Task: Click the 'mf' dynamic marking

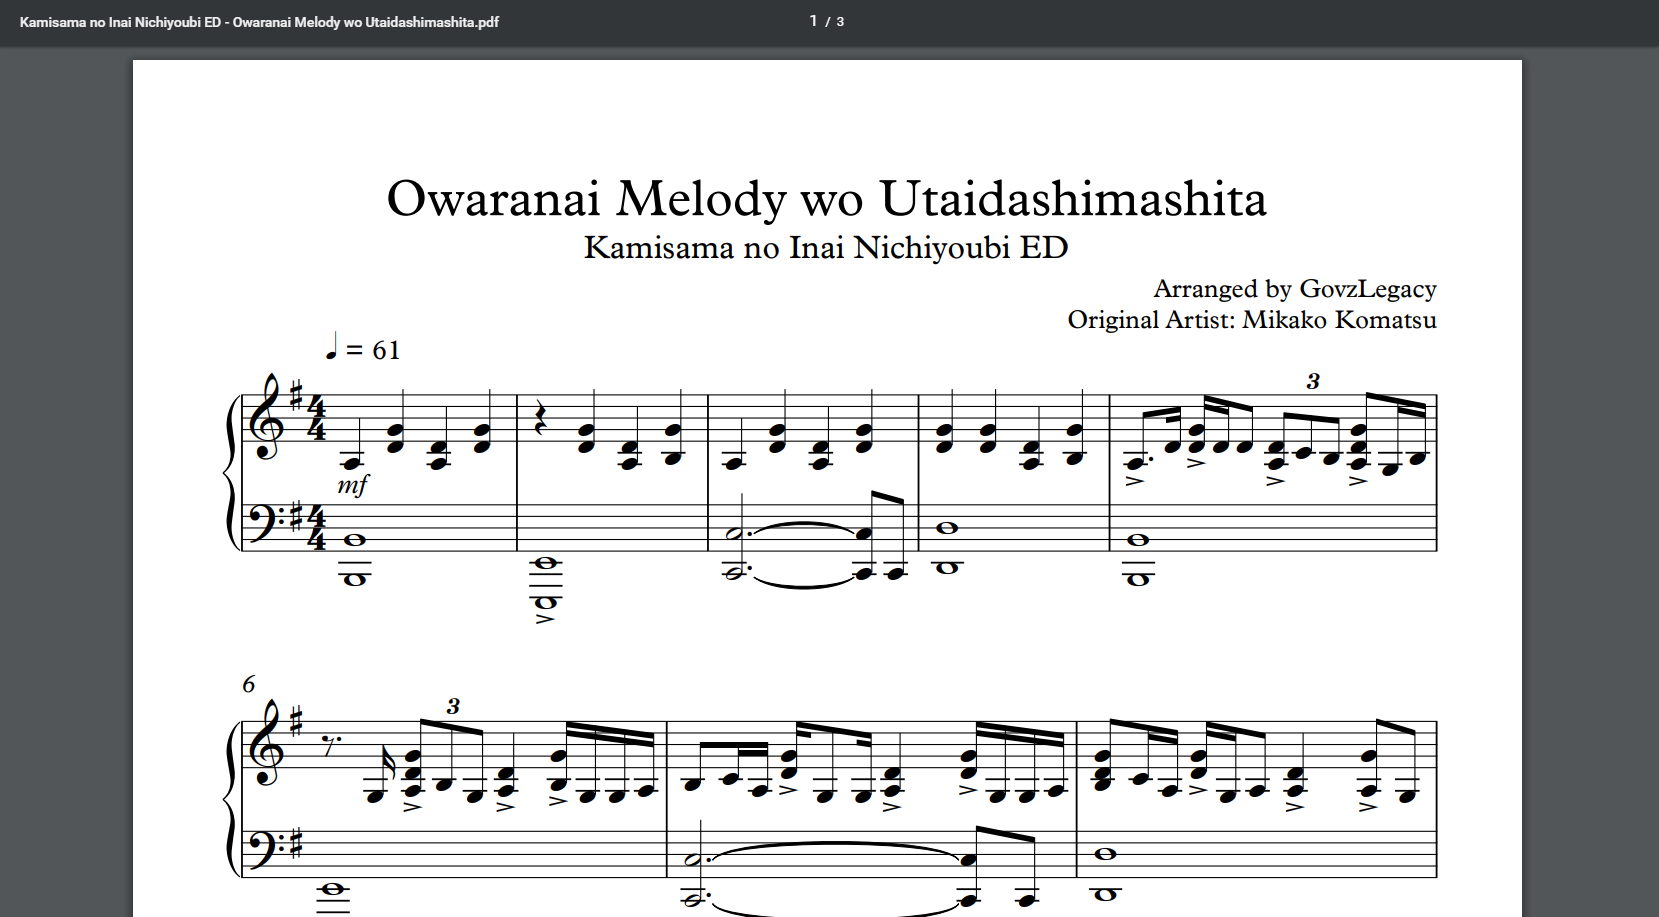Action: click(x=352, y=485)
